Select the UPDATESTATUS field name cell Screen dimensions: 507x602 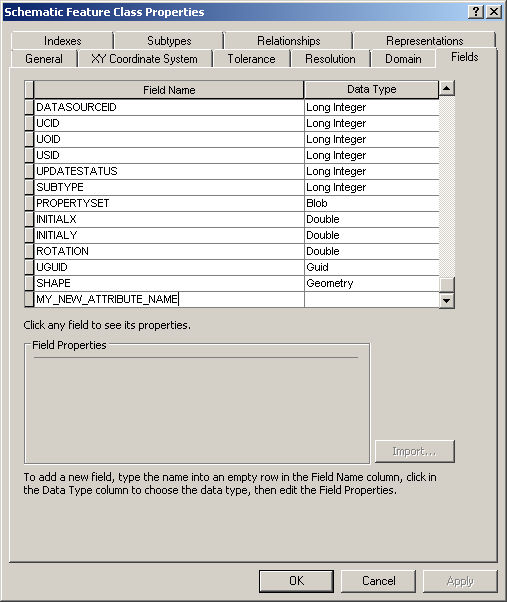[x=169, y=171]
